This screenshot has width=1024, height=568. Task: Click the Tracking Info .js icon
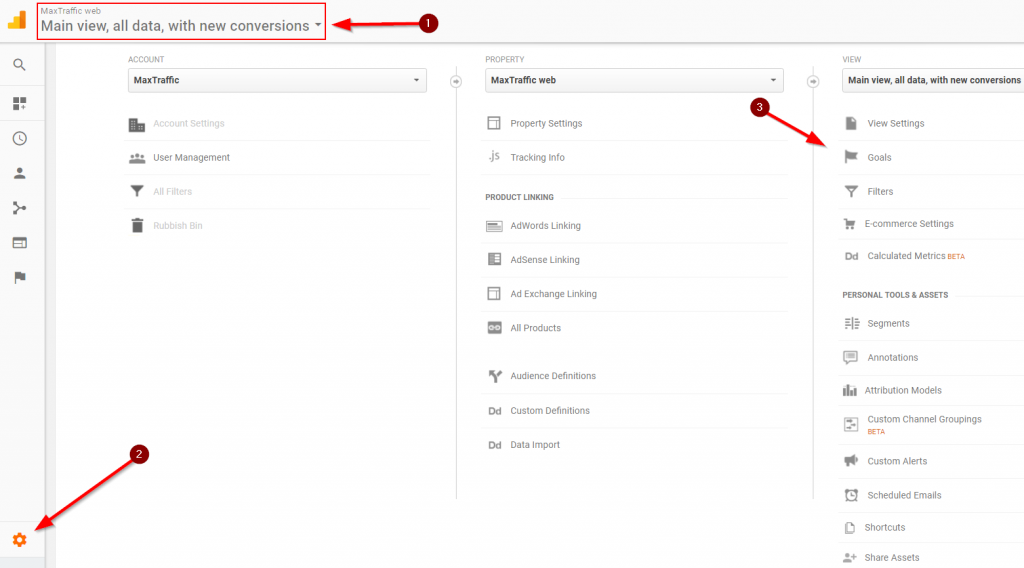(x=494, y=156)
